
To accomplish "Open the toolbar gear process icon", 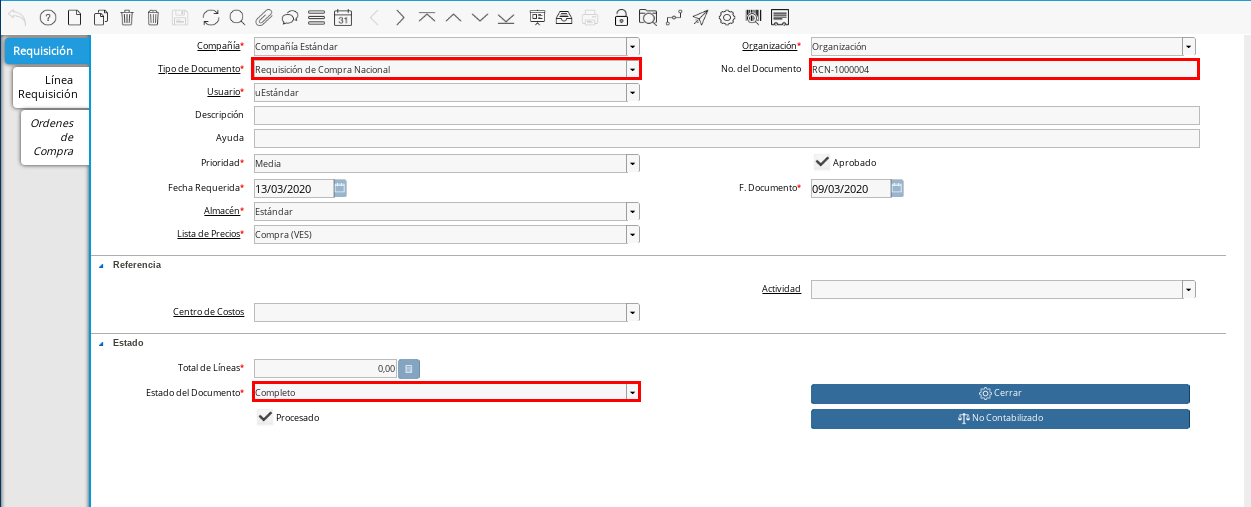I will tap(727, 17).
